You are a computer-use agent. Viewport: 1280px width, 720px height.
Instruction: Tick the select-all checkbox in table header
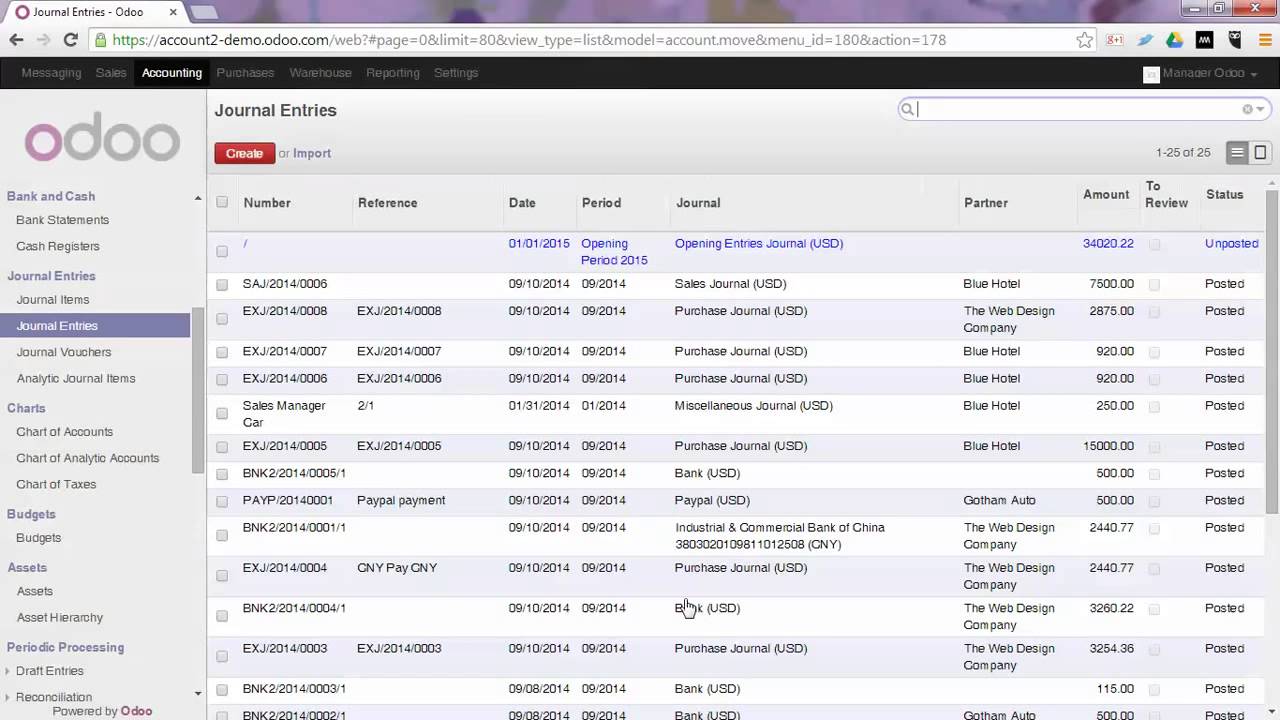(x=222, y=202)
